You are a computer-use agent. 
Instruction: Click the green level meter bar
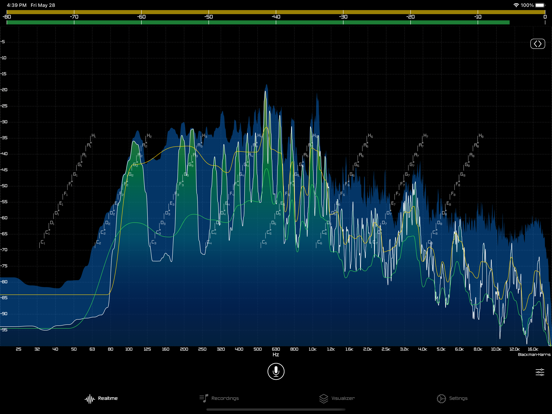click(x=258, y=23)
